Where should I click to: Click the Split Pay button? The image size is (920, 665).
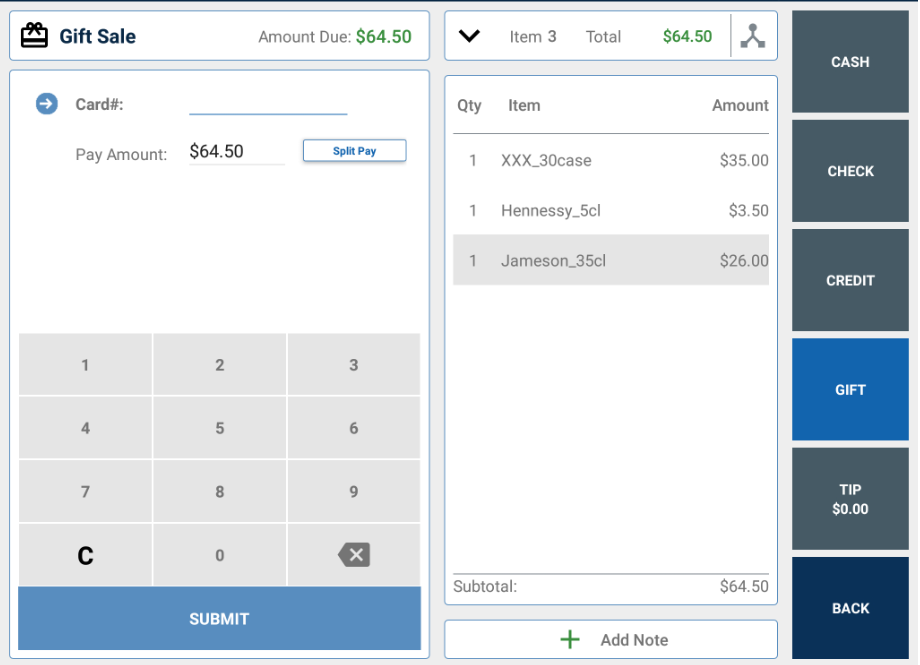coord(354,151)
